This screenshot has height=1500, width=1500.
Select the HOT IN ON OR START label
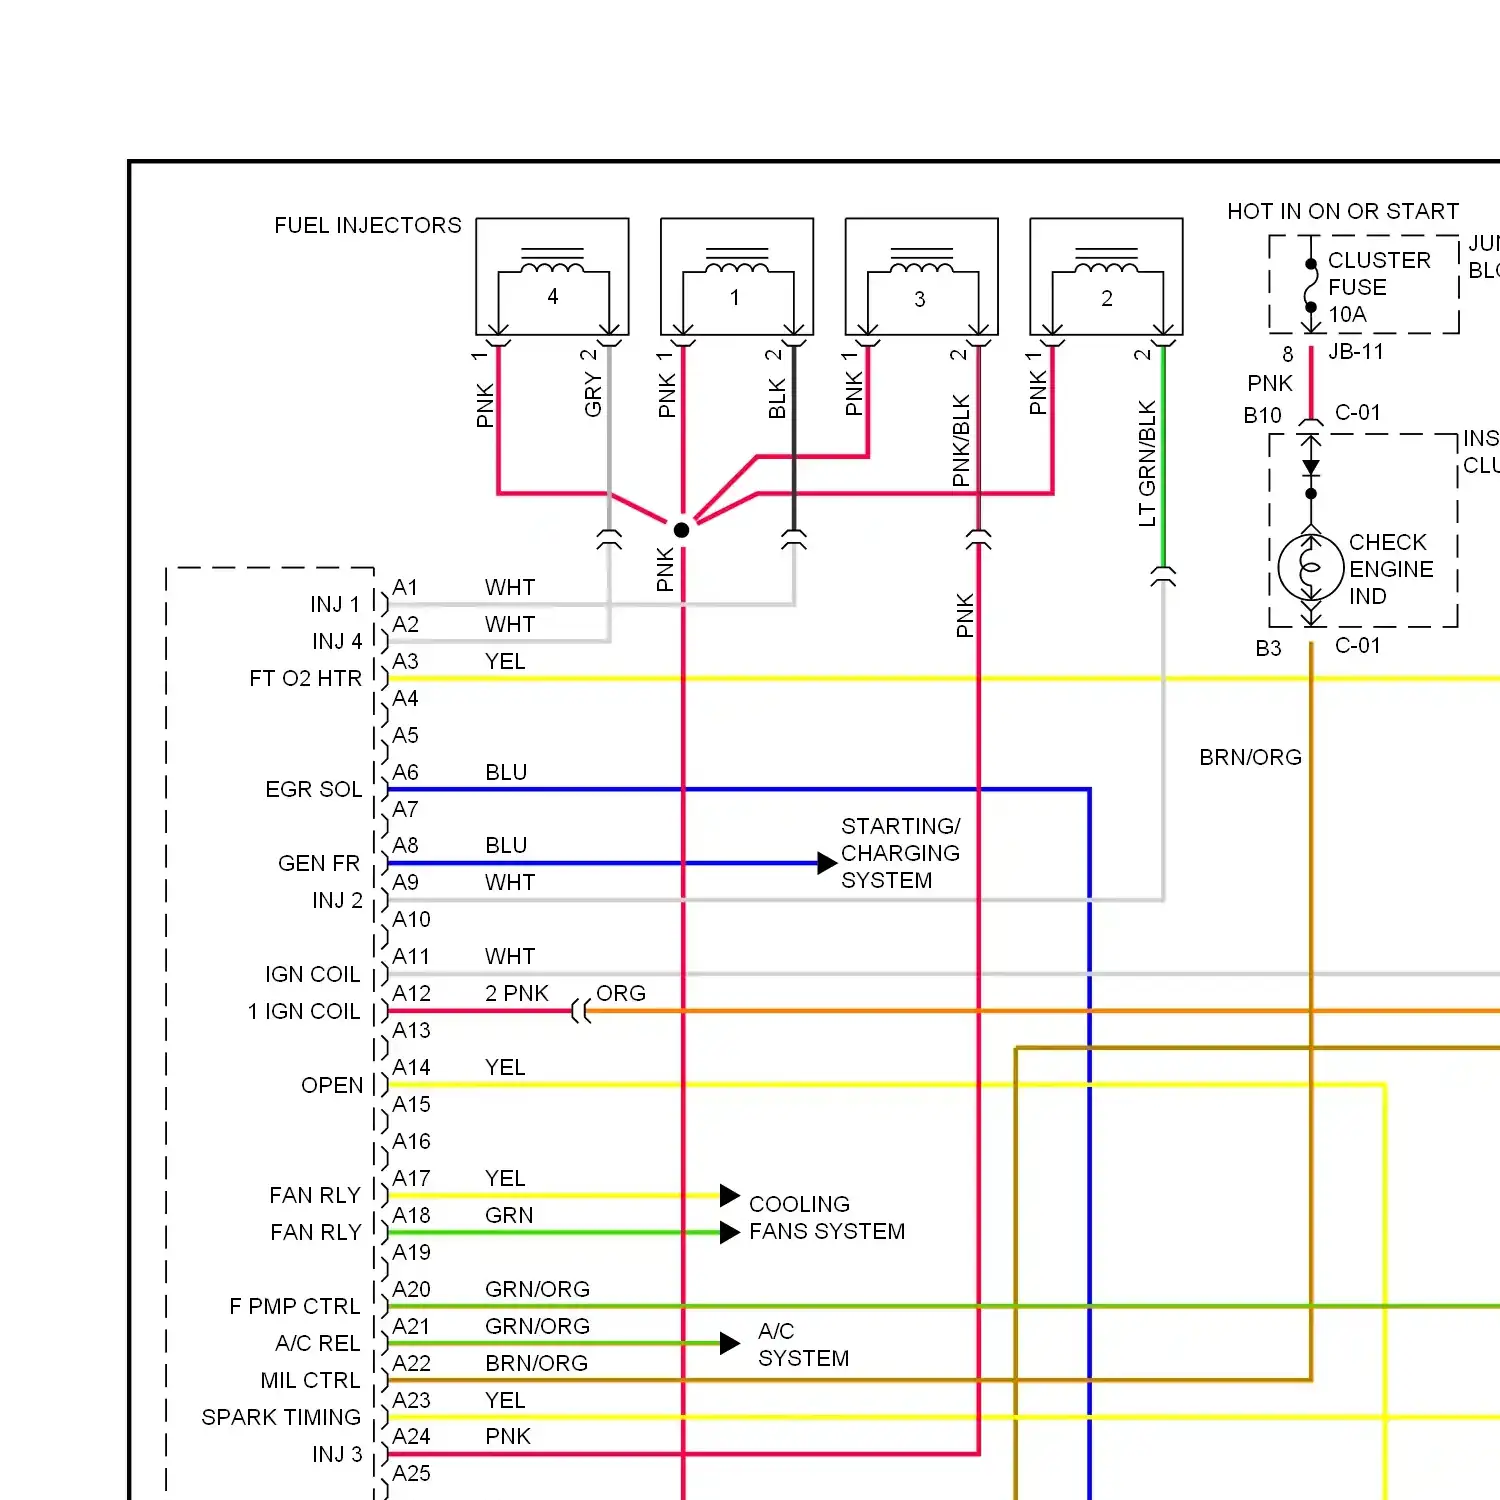[x=1343, y=212]
